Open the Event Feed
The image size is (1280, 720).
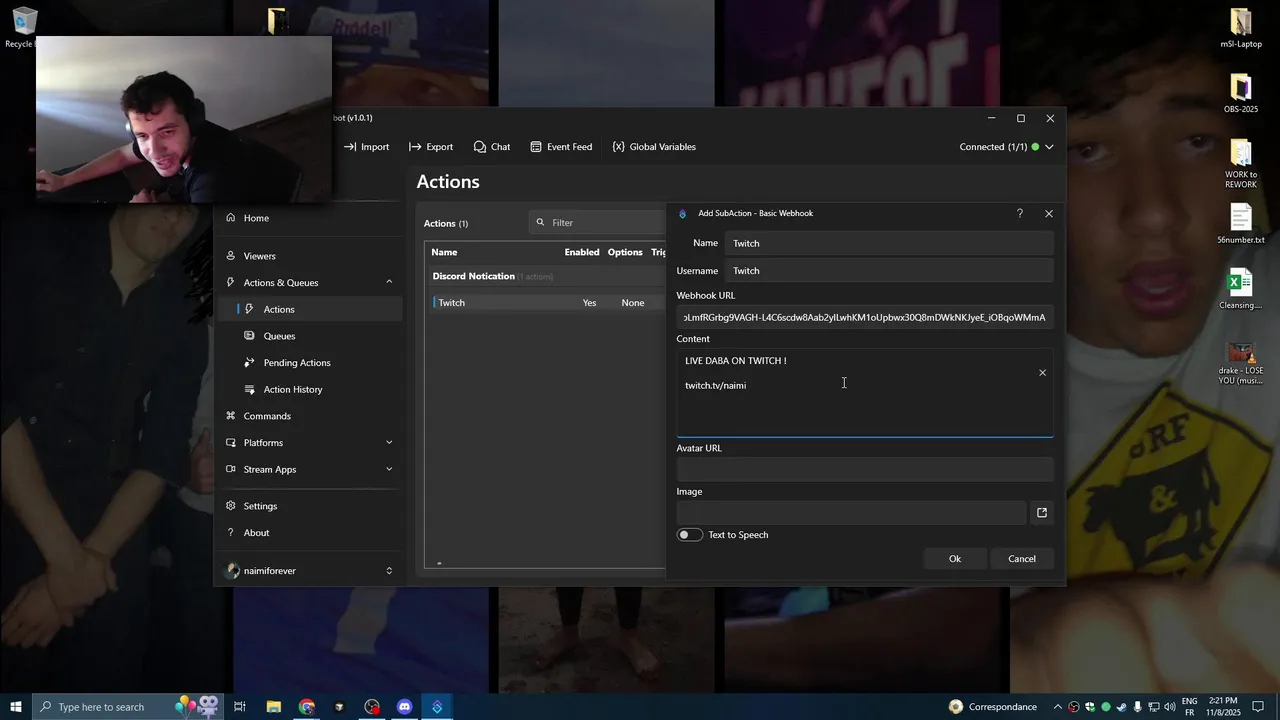pos(561,147)
